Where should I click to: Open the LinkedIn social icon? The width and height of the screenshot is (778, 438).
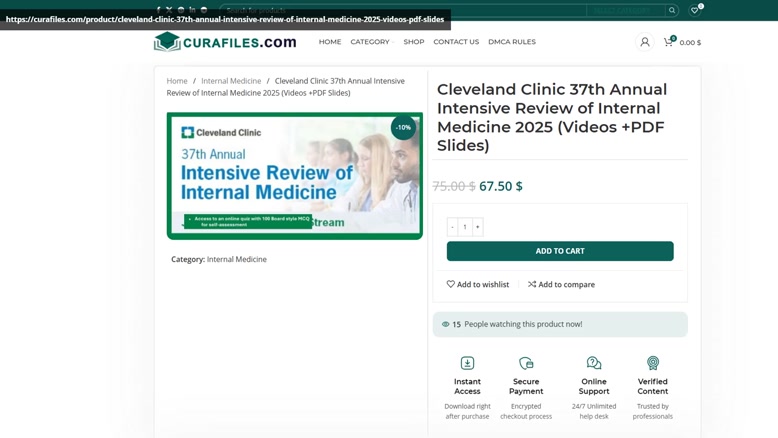[x=193, y=10]
